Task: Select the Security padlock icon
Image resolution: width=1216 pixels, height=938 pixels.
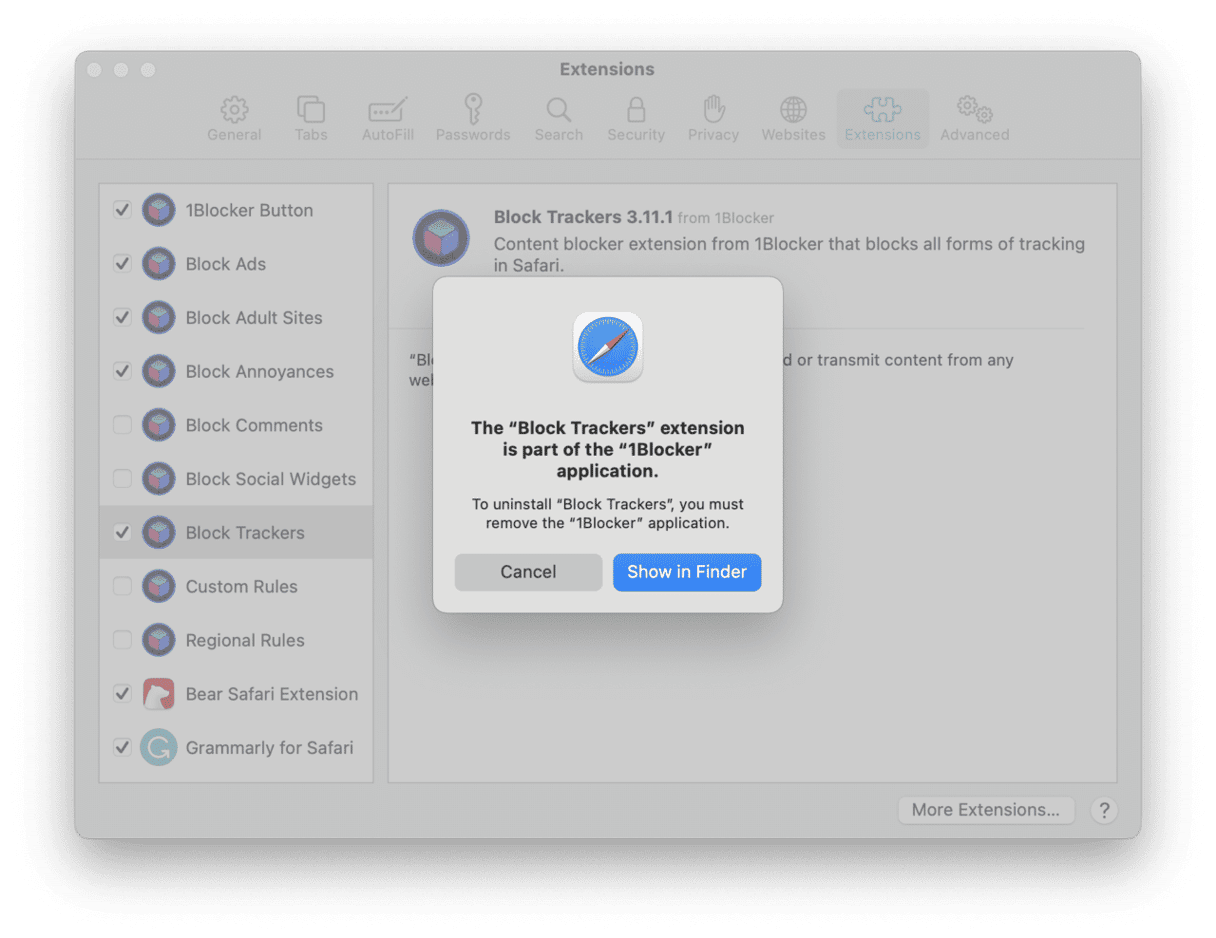Action: click(636, 110)
